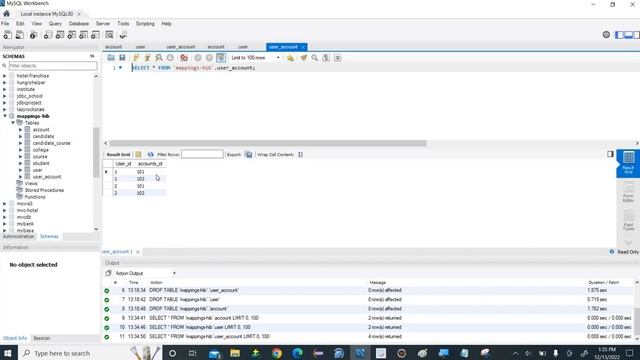Toggle result side panel visibility icon
Viewport: 640px width, 360px height.
tap(610, 154)
